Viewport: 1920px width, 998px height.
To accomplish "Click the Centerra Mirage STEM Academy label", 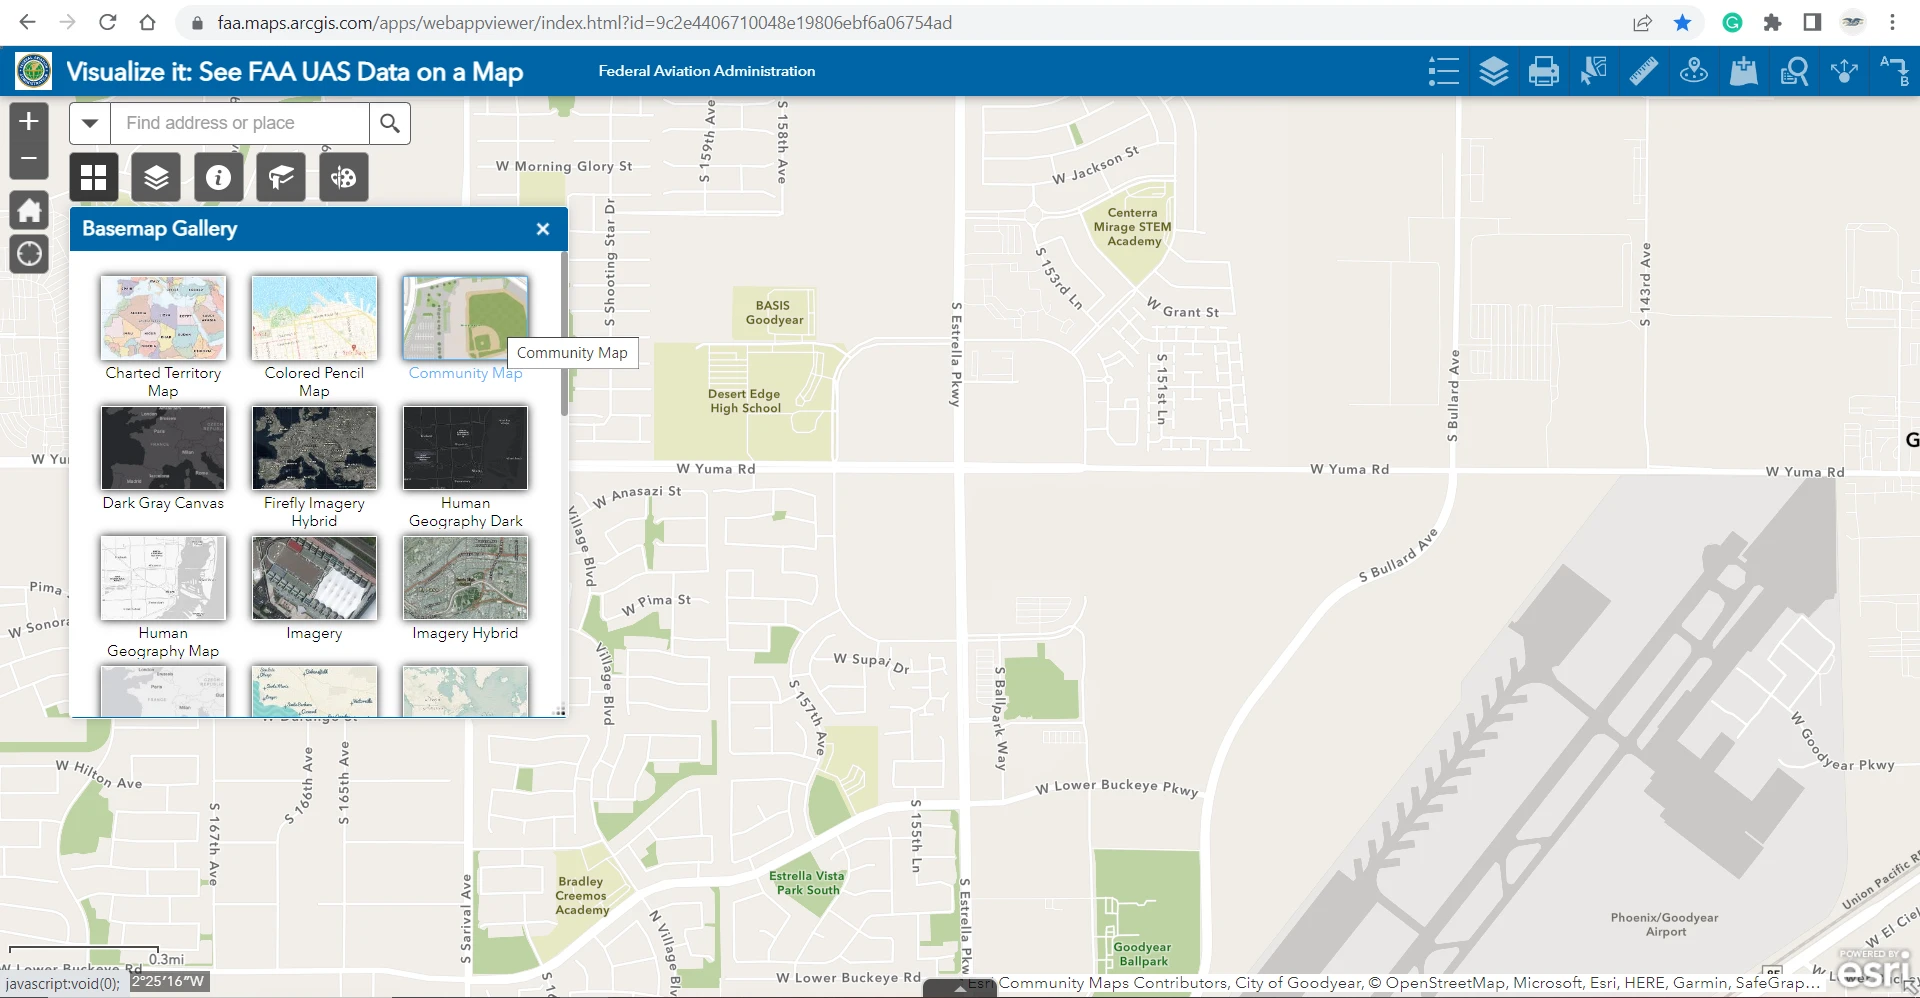I will [x=1133, y=227].
